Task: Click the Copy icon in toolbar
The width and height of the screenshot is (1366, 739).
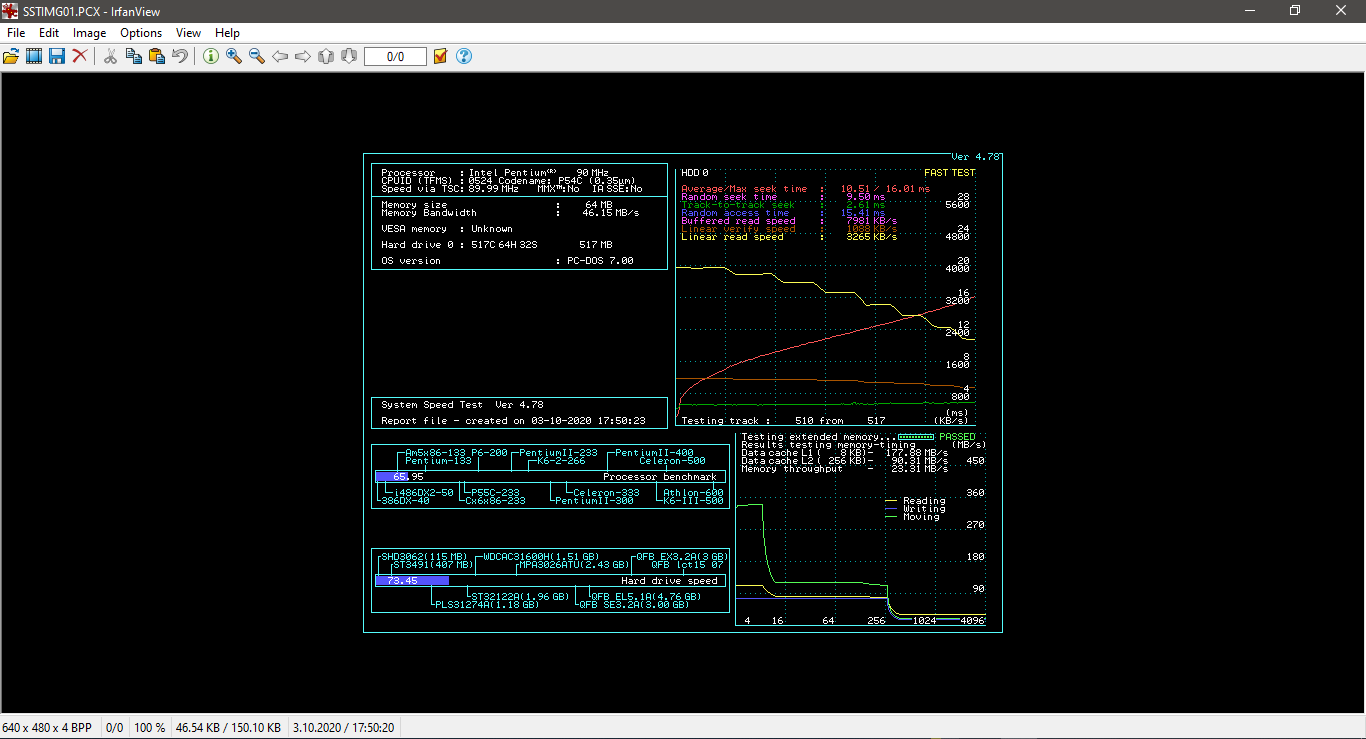Action: click(x=134, y=57)
